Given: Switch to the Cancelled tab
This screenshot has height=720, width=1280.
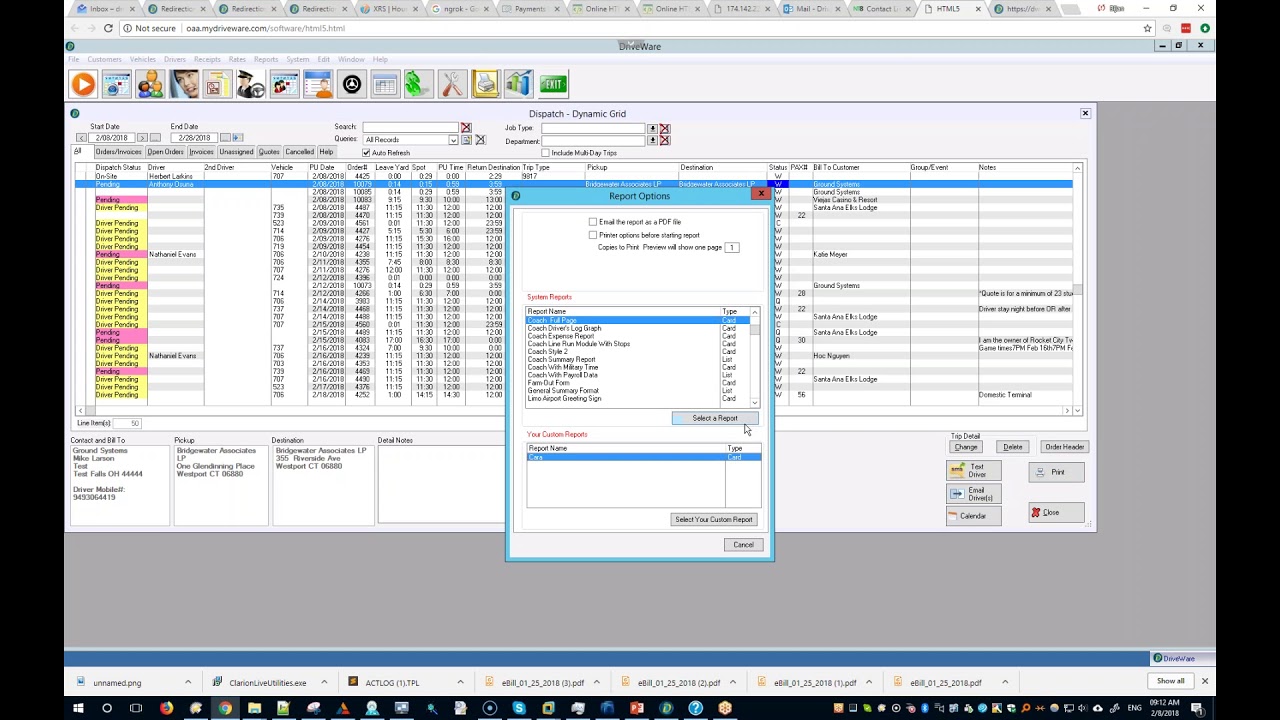Looking at the screenshot, I should point(299,152).
